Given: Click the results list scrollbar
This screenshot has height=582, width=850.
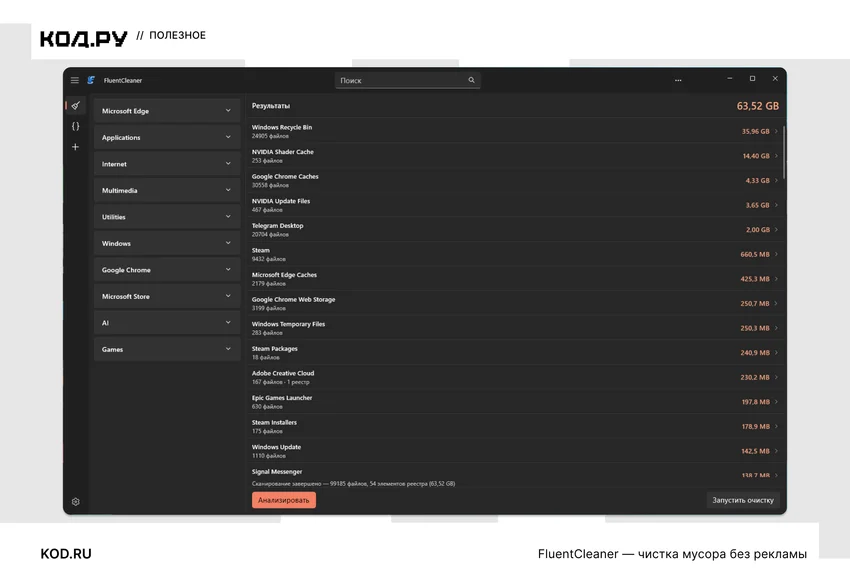Looking at the screenshot, I should (784, 154).
